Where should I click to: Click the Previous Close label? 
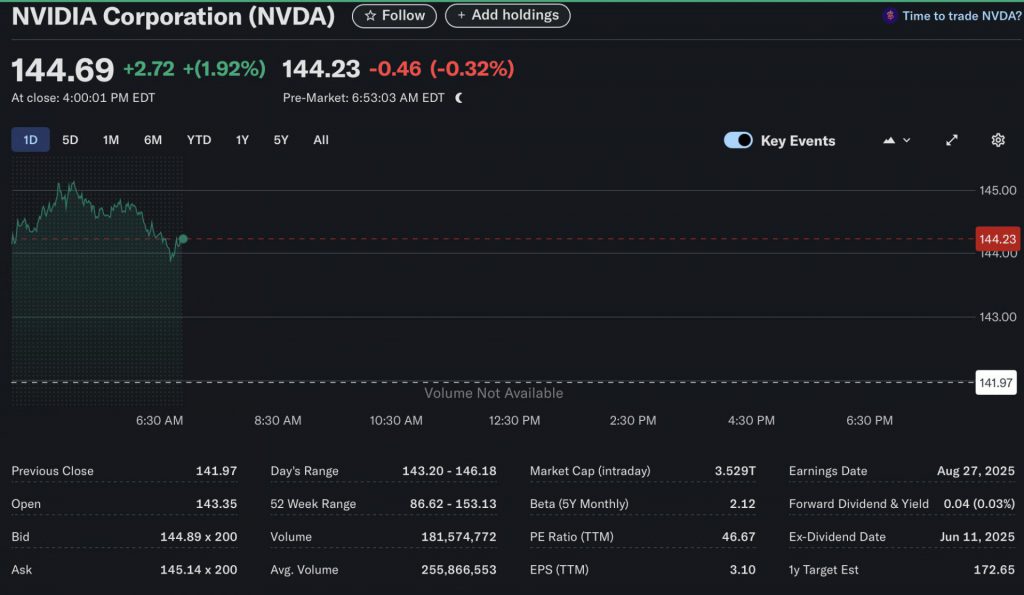pos(52,471)
